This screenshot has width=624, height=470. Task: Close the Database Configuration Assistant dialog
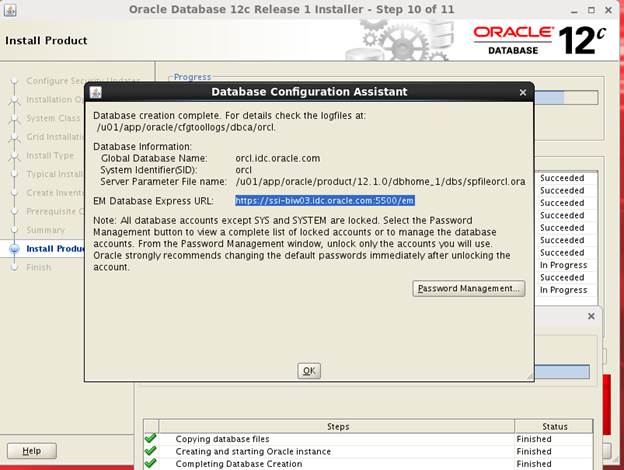(523, 92)
